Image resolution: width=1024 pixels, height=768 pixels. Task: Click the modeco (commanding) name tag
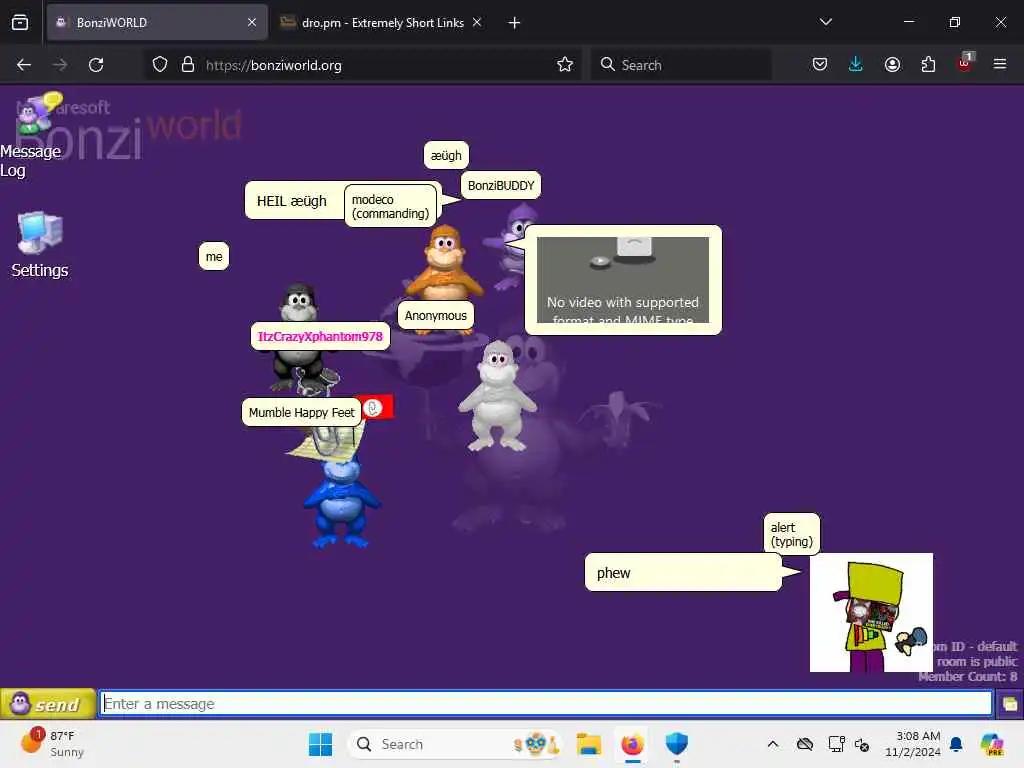(391, 206)
